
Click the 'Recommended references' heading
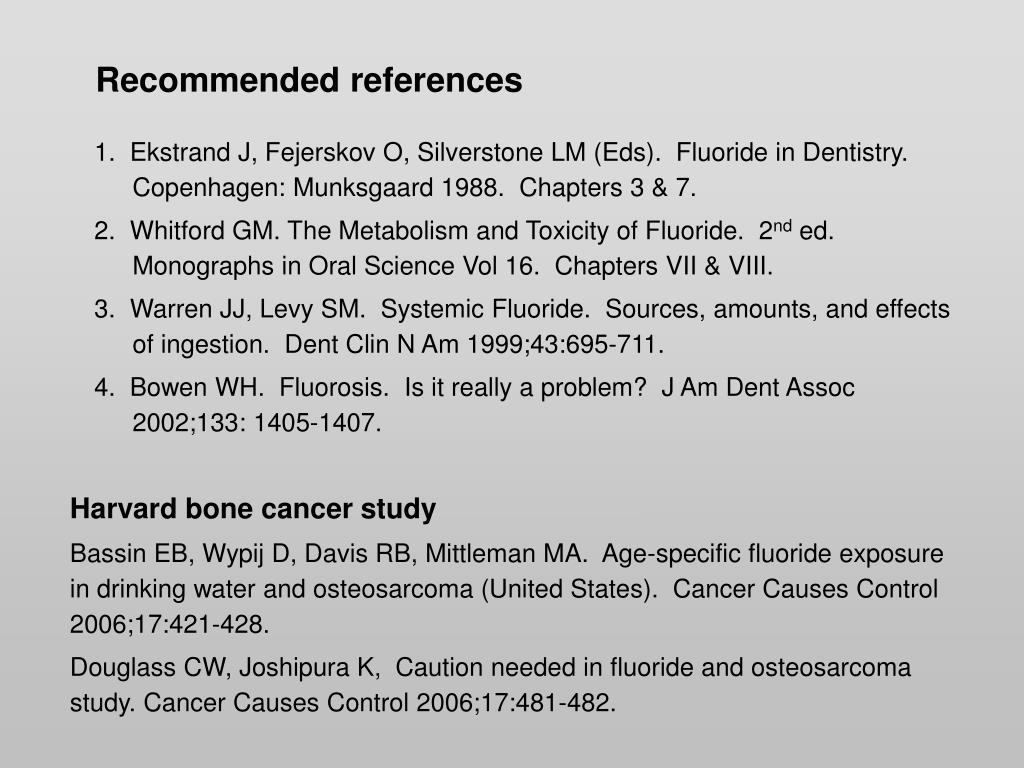coord(309,80)
